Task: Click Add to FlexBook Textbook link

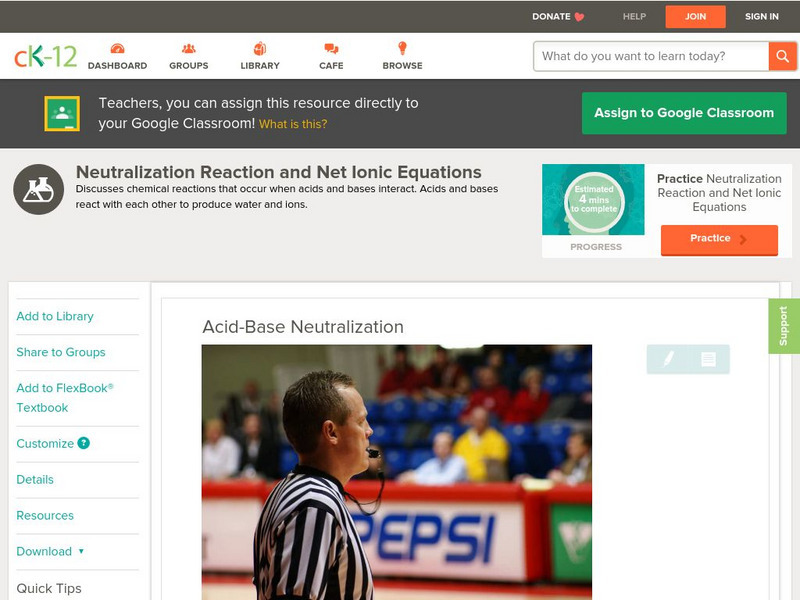Action: click(65, 397)
